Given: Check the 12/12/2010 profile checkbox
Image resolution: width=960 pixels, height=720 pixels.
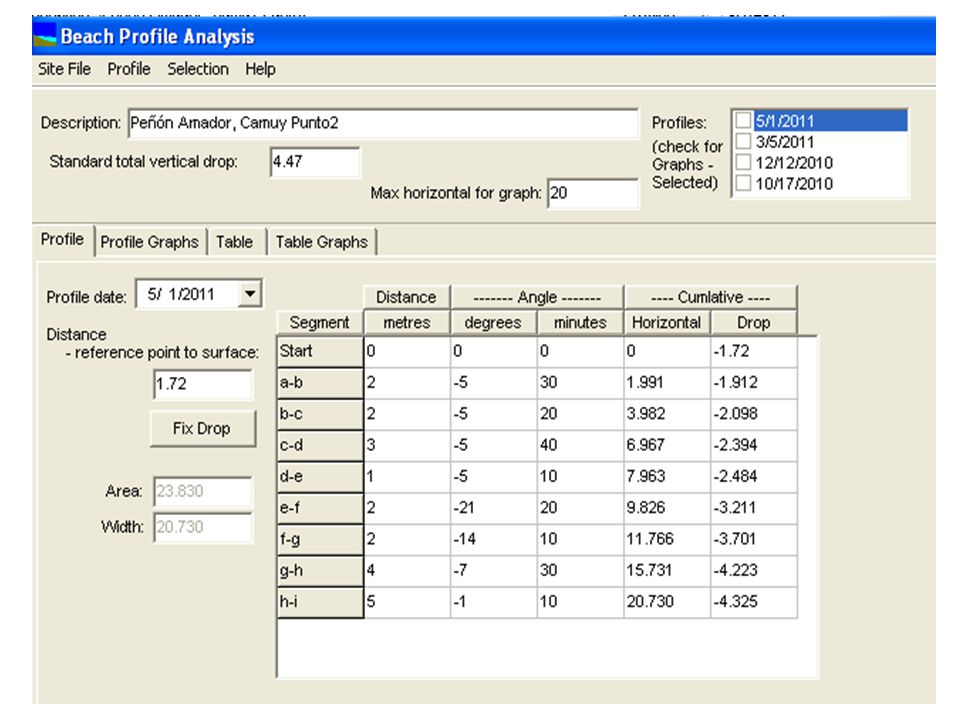Looking at the screenshot, I should (743, 162).
